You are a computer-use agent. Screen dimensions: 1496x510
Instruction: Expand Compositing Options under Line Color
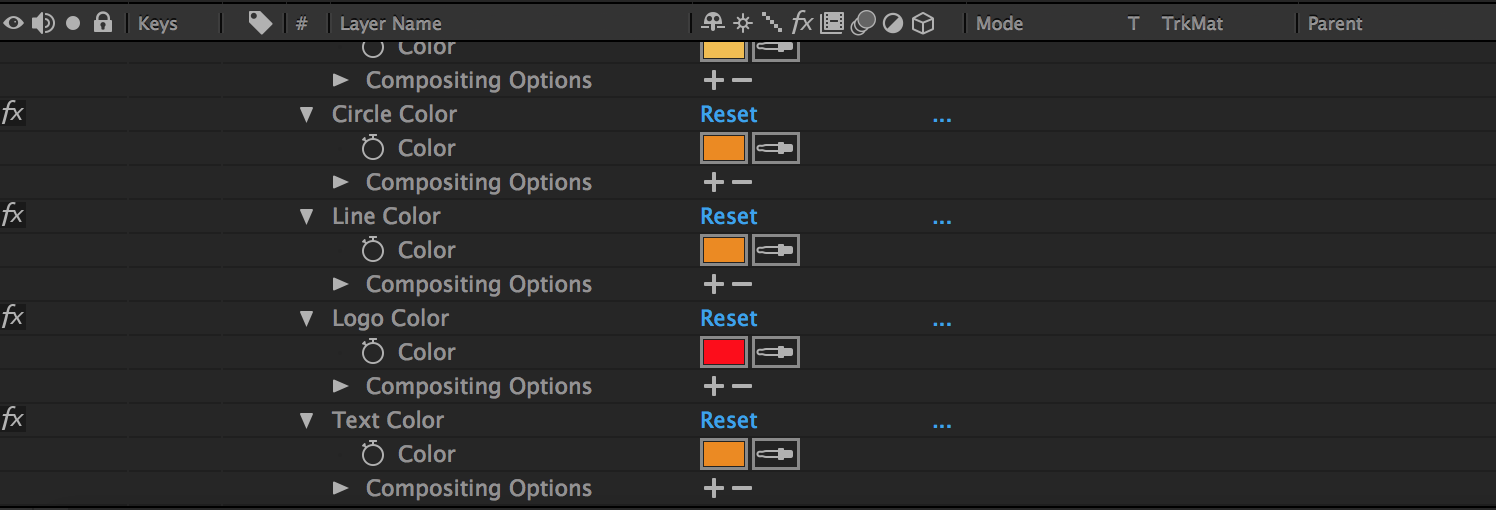click(x=340, y=284)
